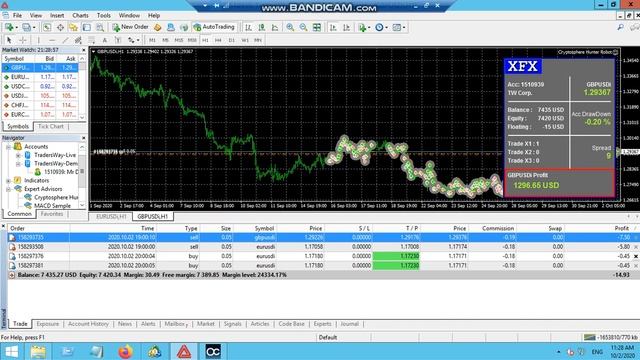640x360 pixels.
Task: Toggle the Chart Shift icon
Action: coord(347,27)
